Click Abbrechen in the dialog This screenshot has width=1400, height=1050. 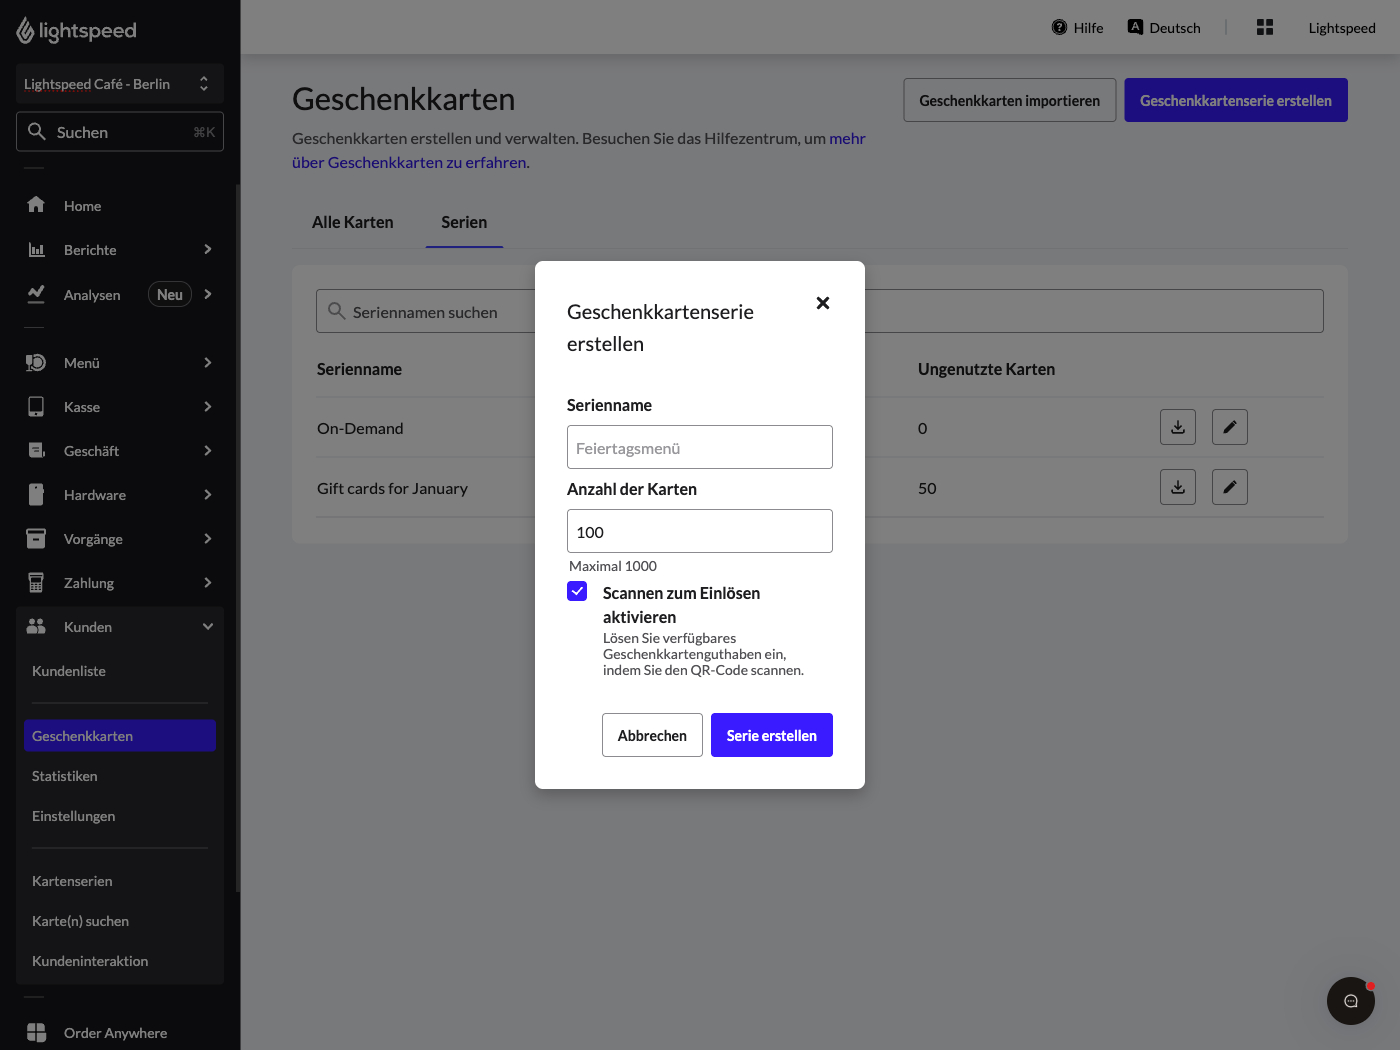[x=652, y=735]
